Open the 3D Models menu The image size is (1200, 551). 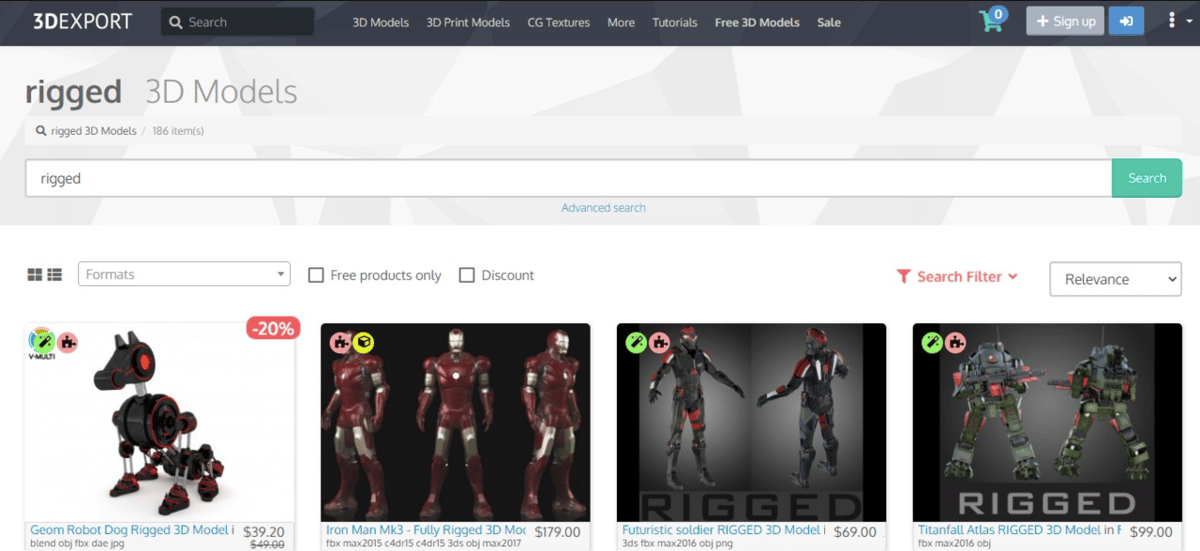coord(380,22)
